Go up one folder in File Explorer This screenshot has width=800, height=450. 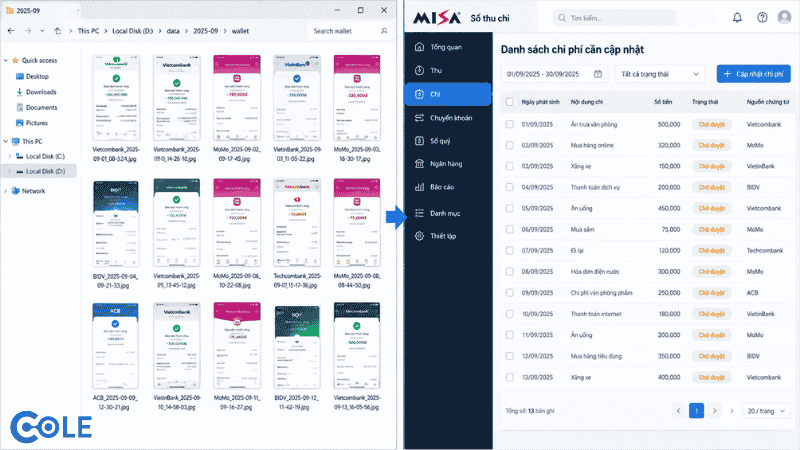pos(58,31)
